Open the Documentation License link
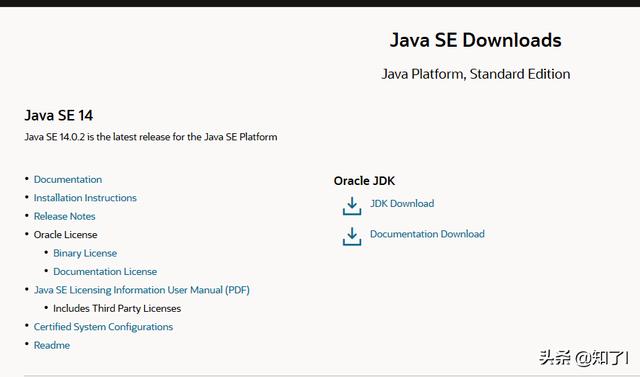Screen dimensions: 640x377 coord(105,271)
